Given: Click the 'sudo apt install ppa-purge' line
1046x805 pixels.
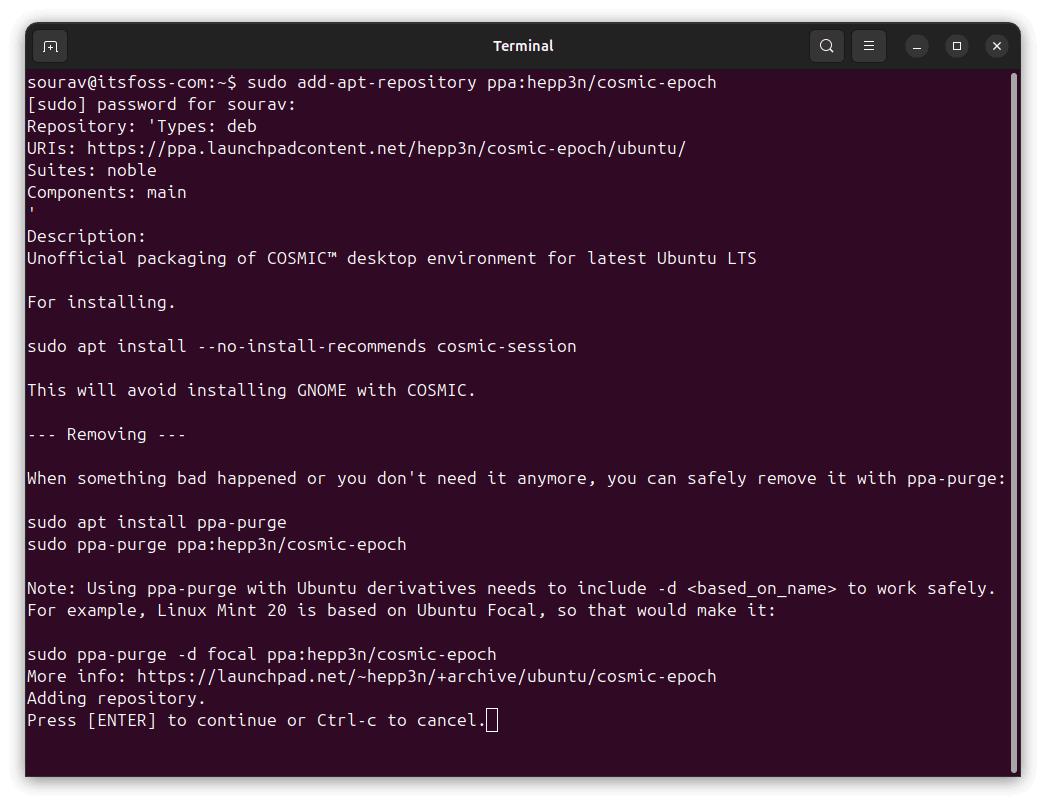Looking at the screenshot, I should [x=156, y=522].
